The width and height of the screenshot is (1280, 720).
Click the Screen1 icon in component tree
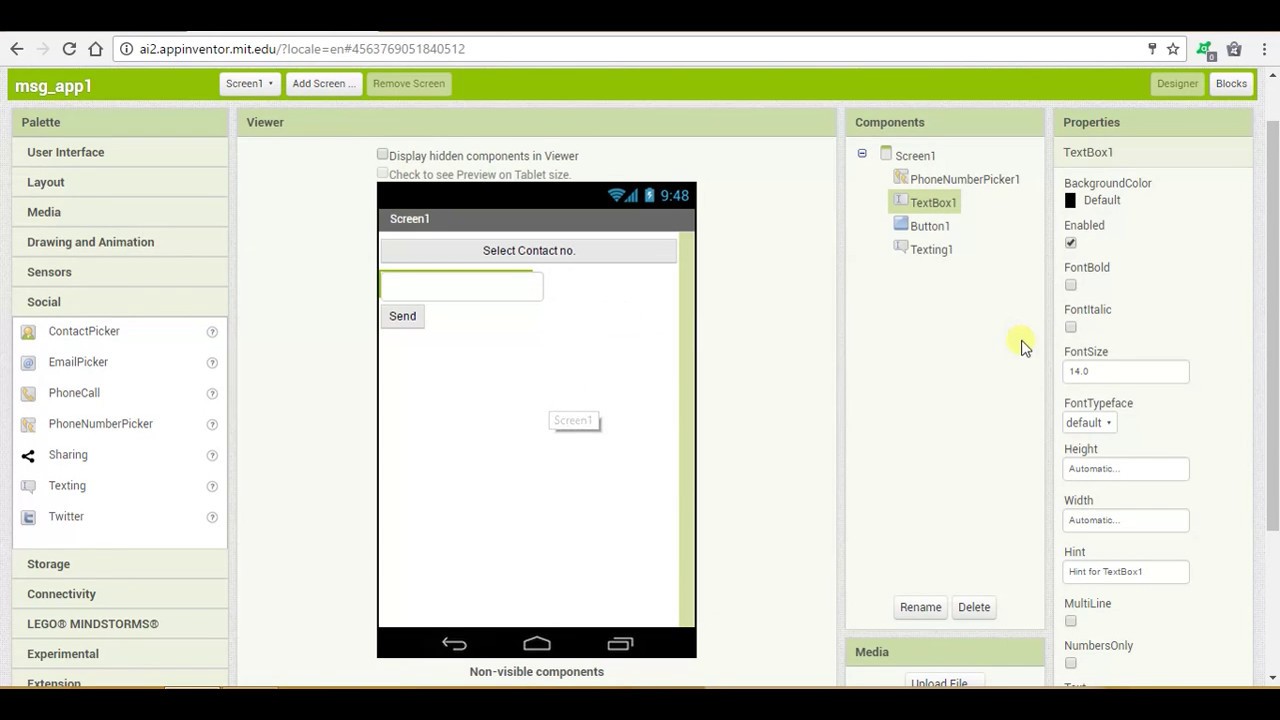point(886,154)
